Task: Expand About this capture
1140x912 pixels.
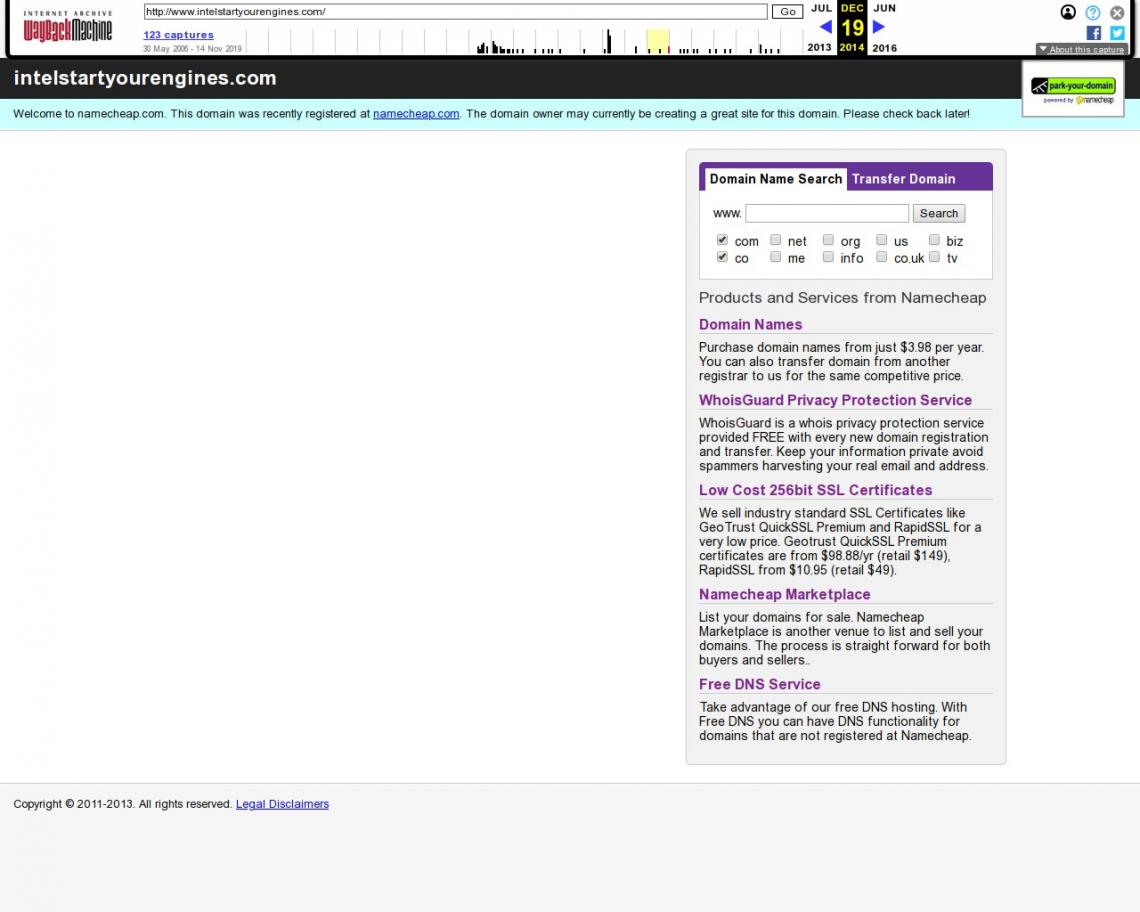Action: point(1082,49)
